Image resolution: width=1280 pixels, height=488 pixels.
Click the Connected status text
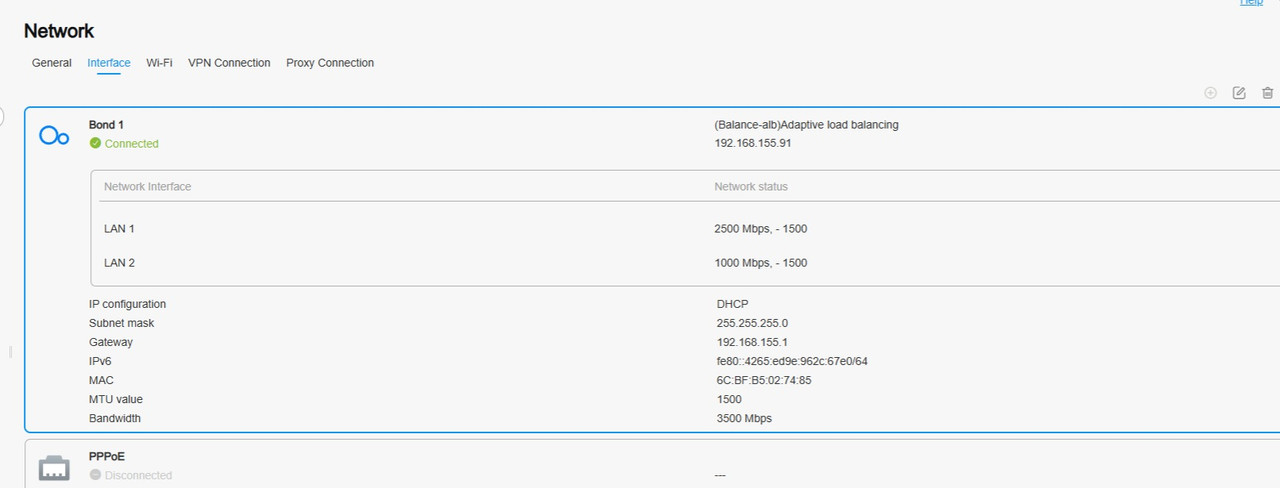pos(132,144)
